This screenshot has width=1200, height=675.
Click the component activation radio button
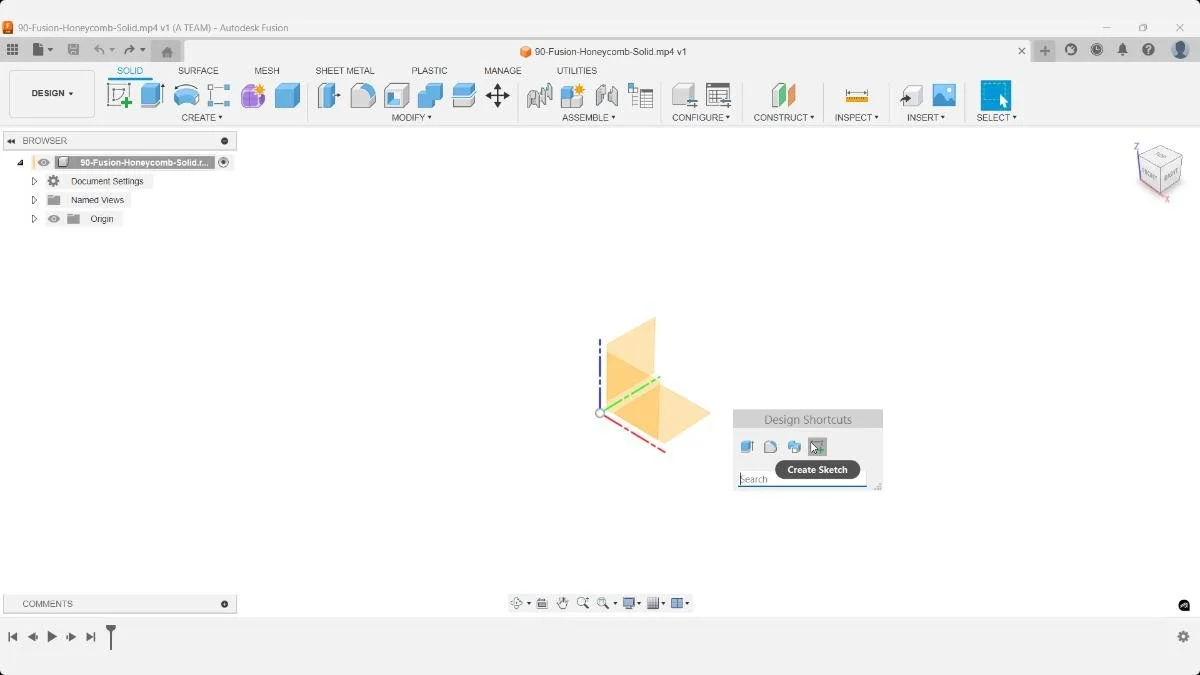(x=223, y=161)
